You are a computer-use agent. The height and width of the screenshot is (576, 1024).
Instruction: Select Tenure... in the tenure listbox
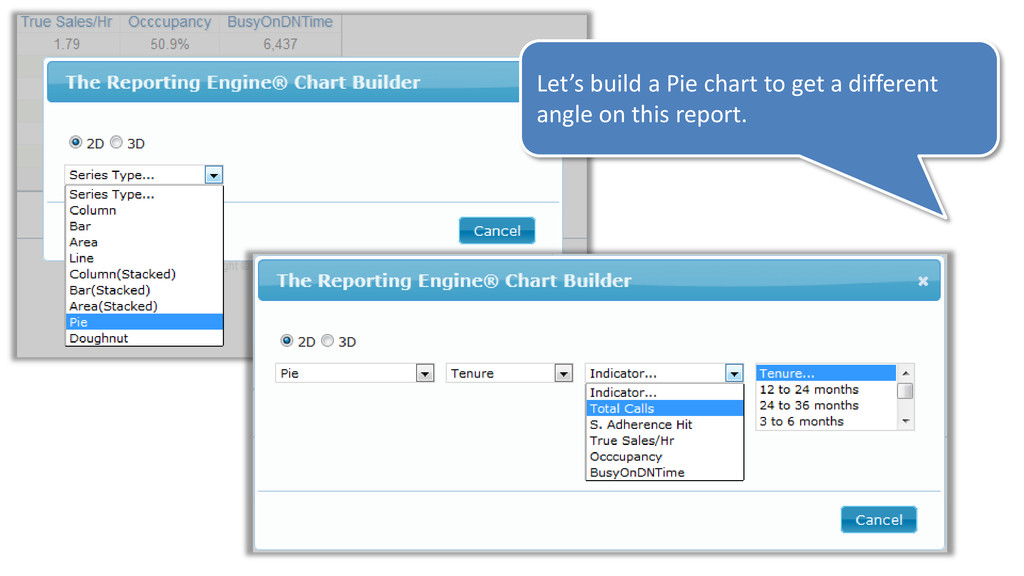(826, 374)
